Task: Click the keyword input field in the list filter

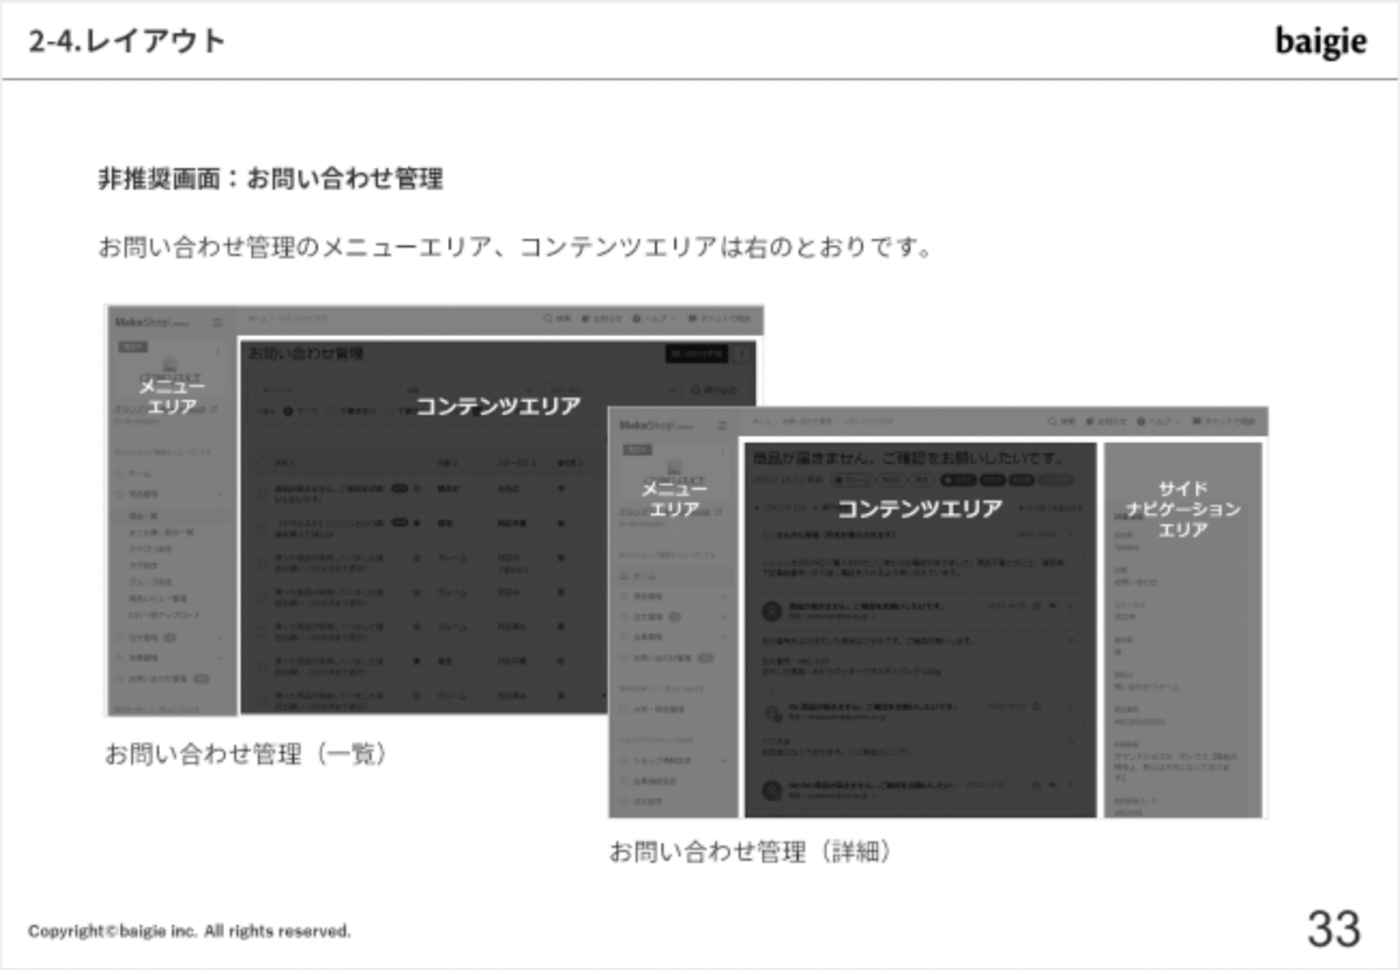Action: tap(326, 390)
